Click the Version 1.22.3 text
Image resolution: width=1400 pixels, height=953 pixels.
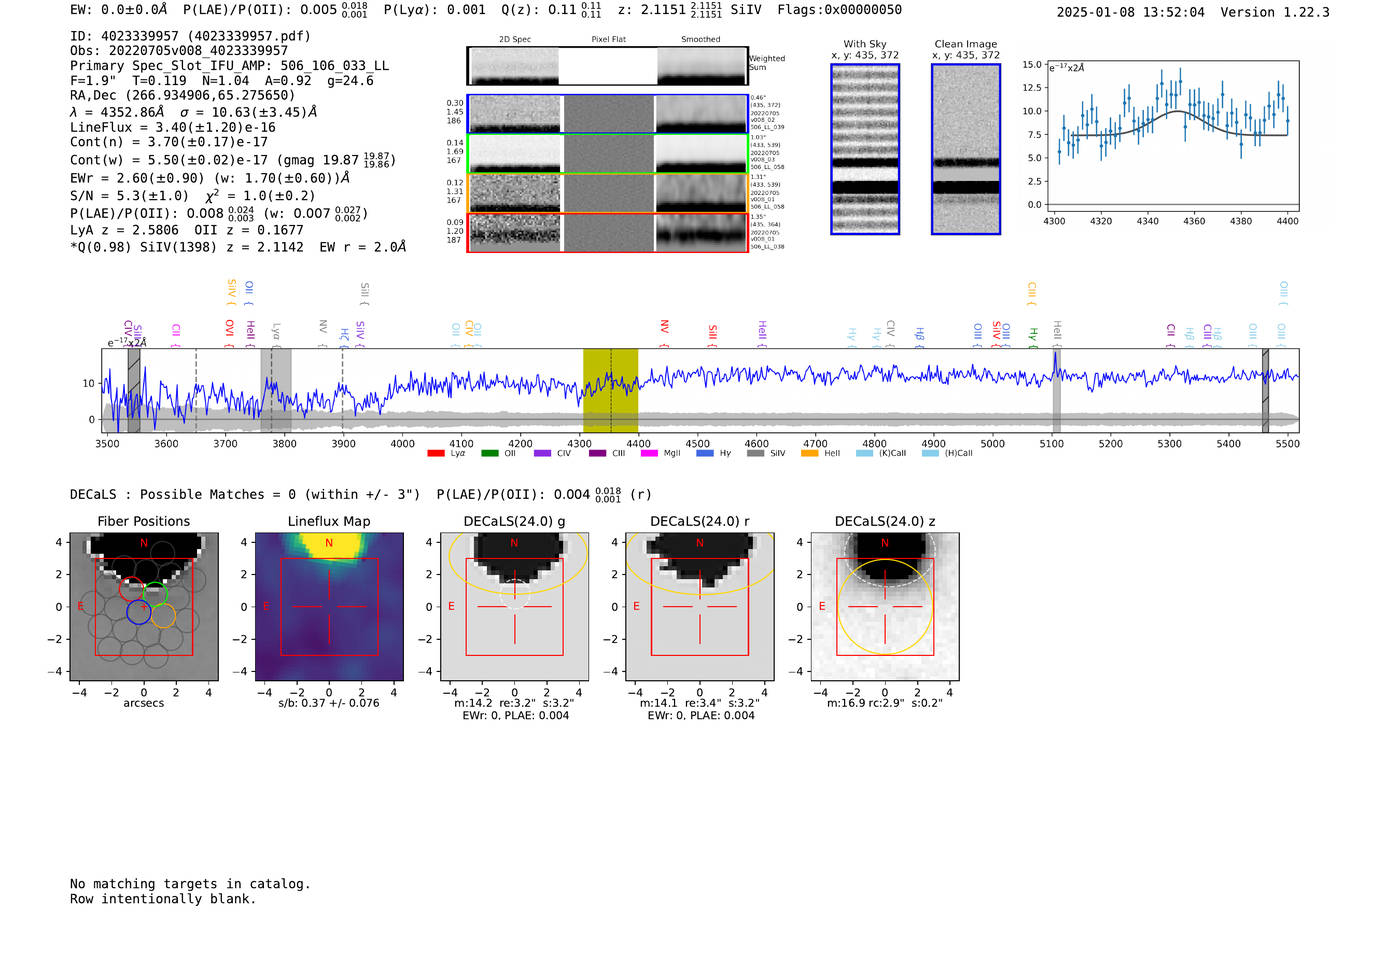pyautogui.click(x=1275, y=12)
